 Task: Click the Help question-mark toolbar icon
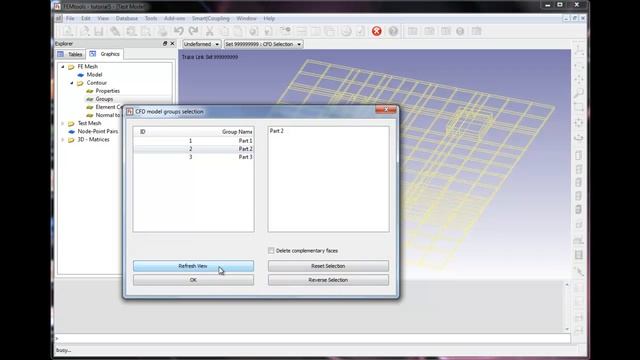[x=393, y=31]
